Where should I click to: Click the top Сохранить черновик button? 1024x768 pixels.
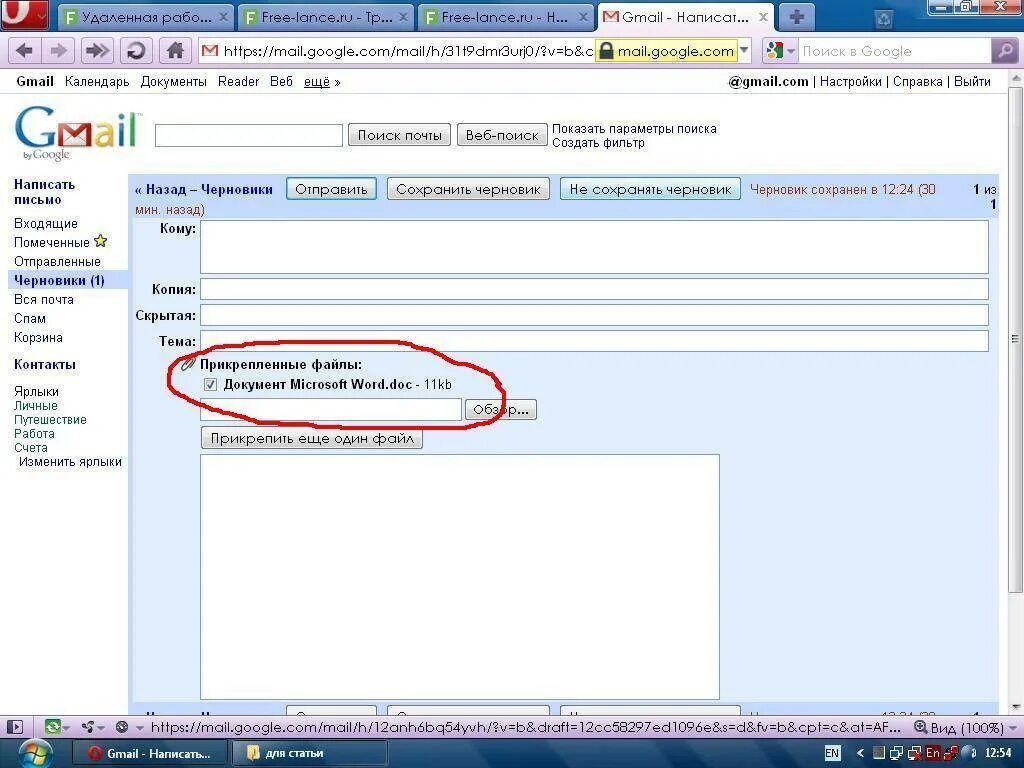(468, 189)
